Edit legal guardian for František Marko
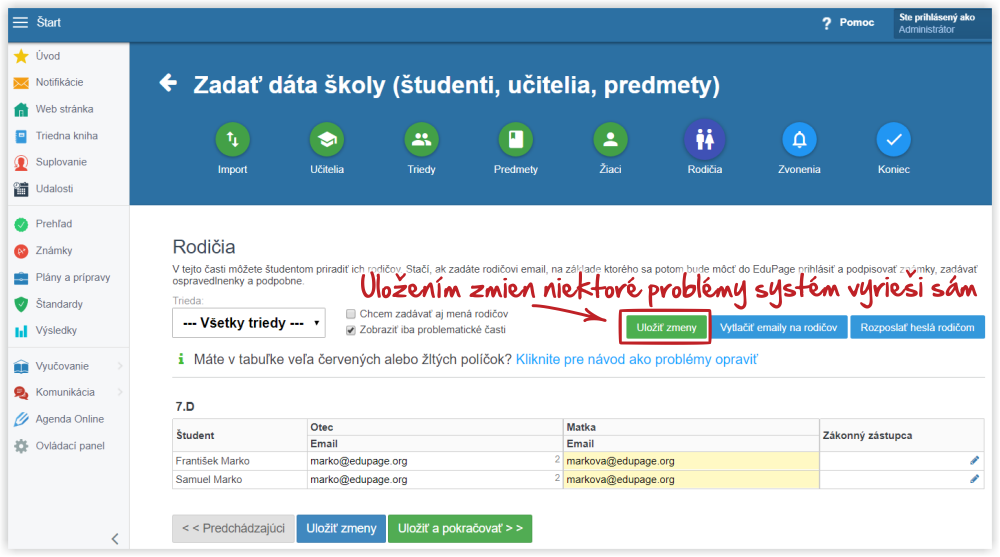This screenshot has width=1000, height=557. point(975,461)
